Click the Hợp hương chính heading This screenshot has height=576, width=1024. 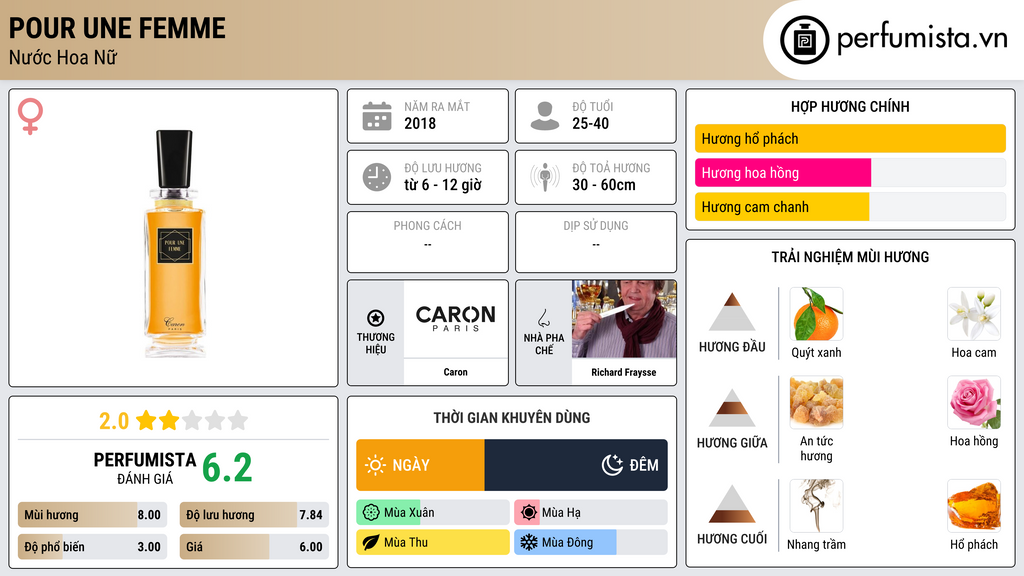click(850, 106)
